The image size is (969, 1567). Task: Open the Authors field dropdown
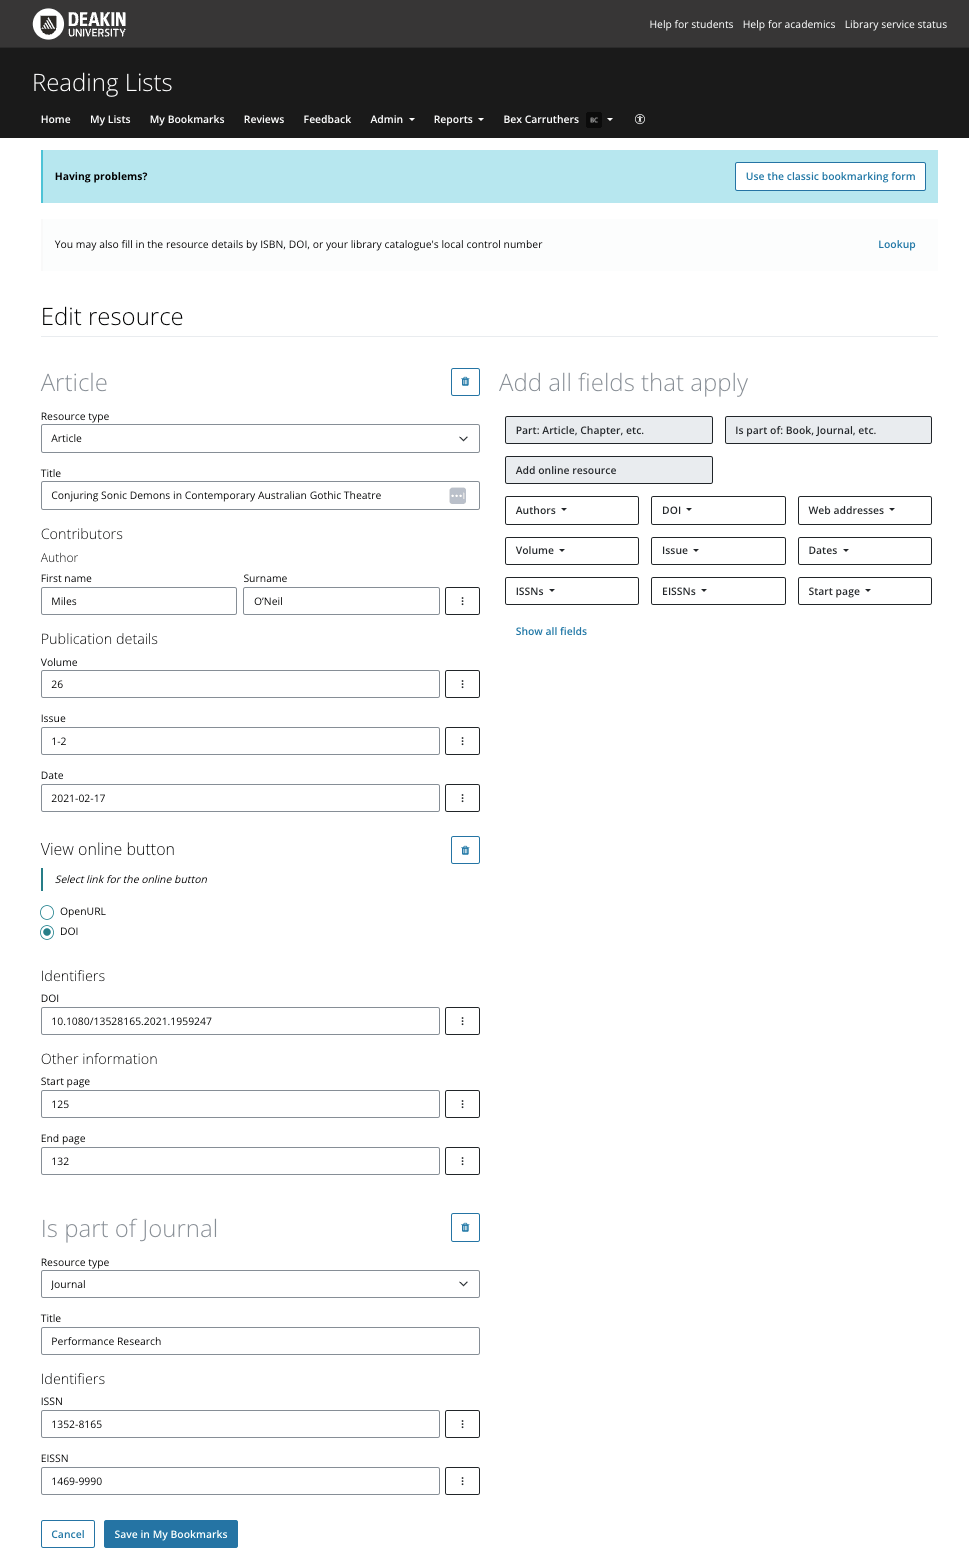tap(571, 510)
